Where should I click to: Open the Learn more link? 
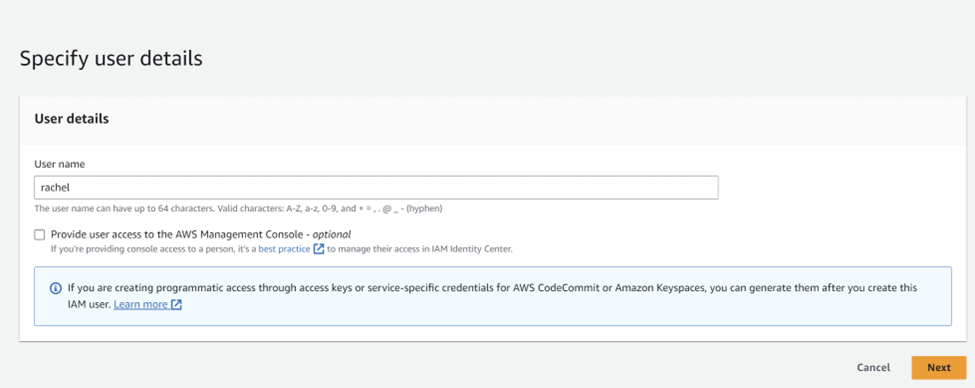pos(141,305)
